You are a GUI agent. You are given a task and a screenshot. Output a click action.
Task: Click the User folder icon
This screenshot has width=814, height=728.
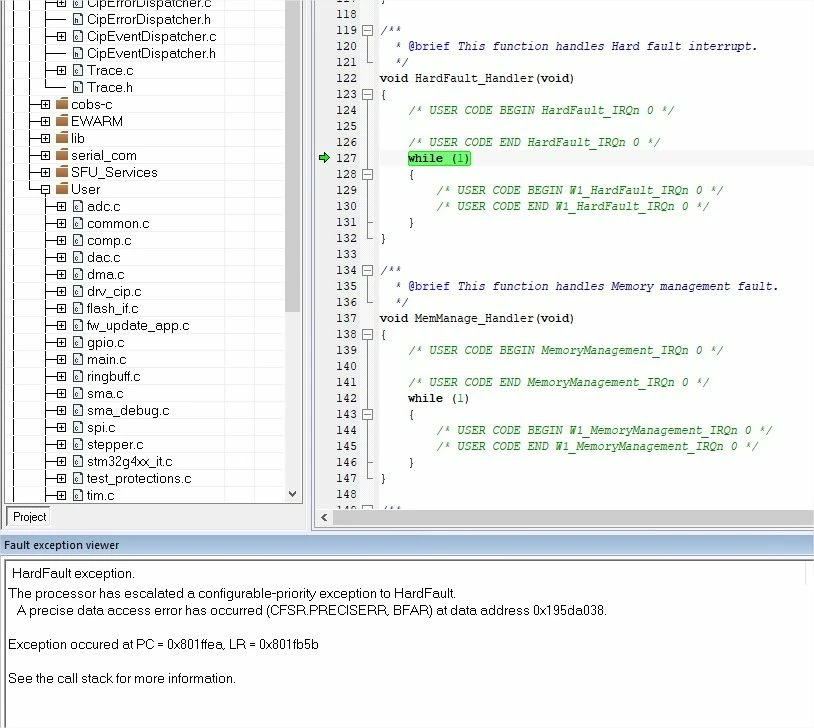(x=62, y=189)
